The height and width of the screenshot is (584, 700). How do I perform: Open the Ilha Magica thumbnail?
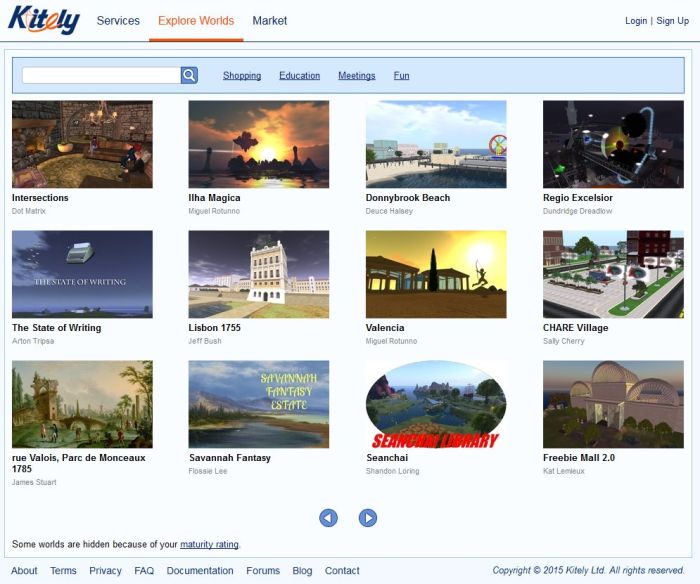pos(258,144)
